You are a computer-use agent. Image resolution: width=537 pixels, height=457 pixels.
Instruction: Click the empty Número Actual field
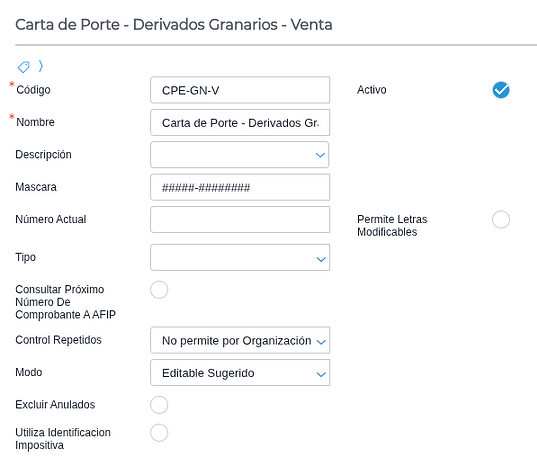point(240,220)
